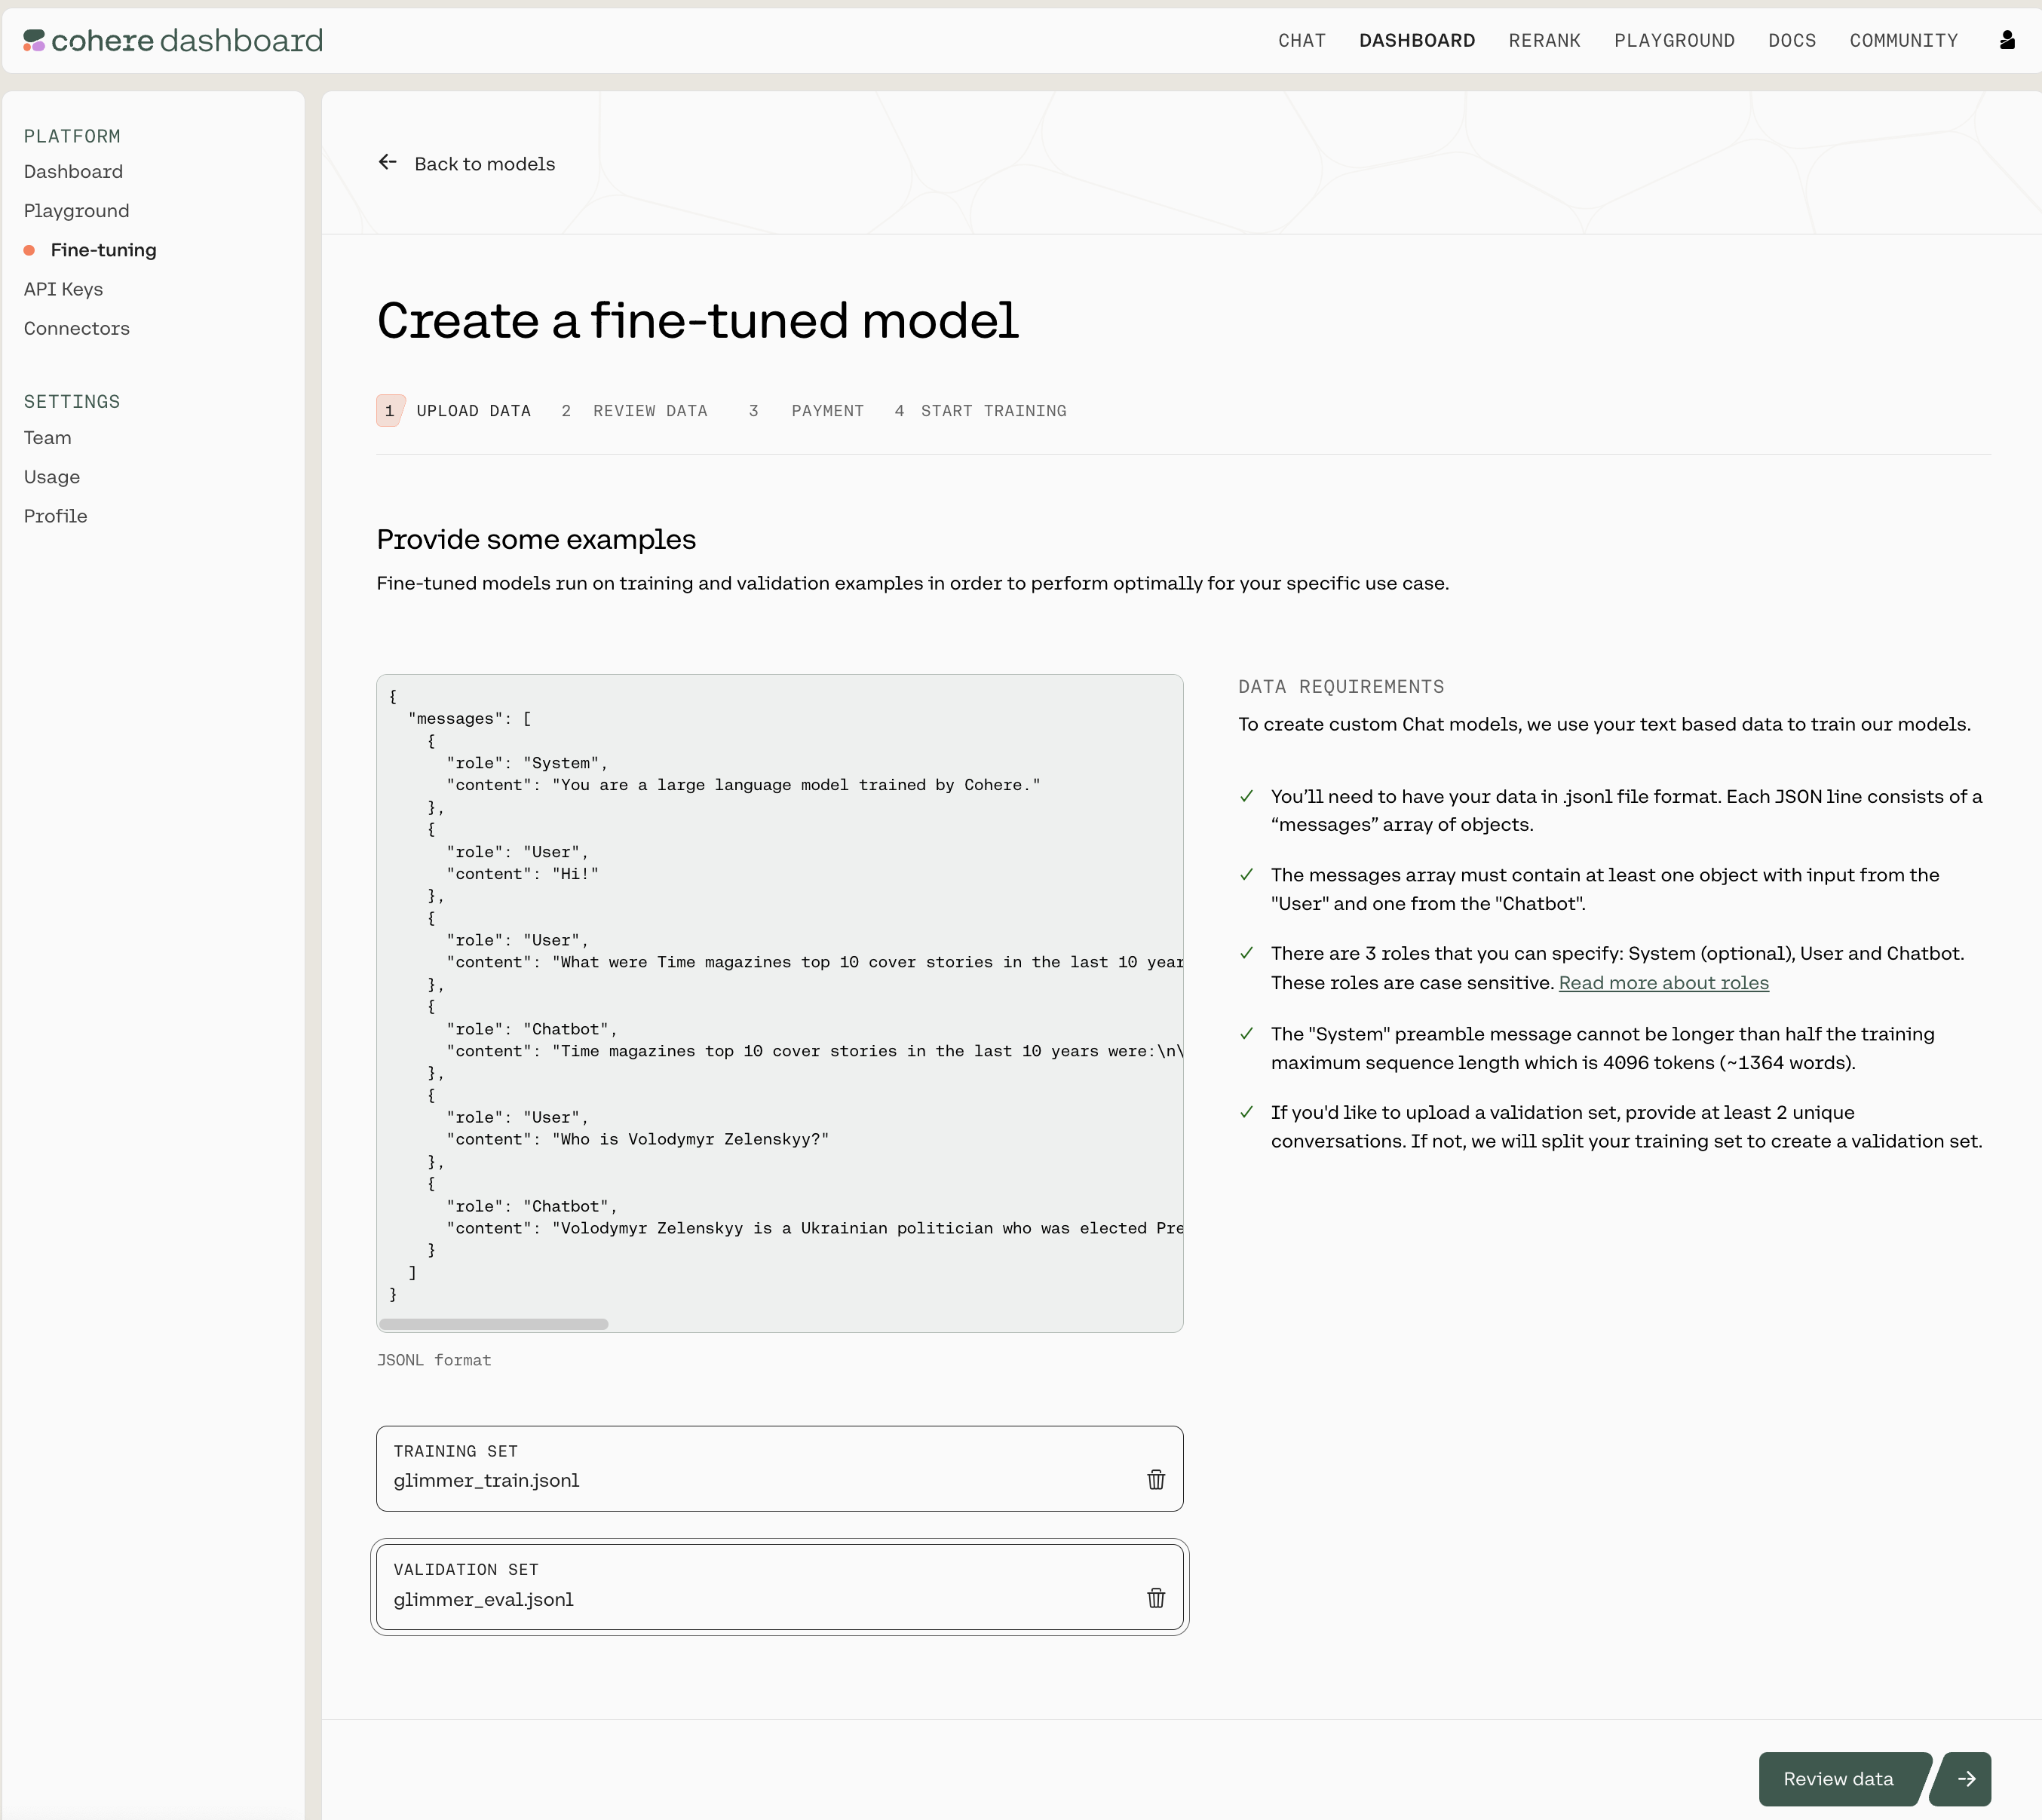The image size is (2042, 1820).
Task: Click the user account profile icon
Action: (2006, 40)
